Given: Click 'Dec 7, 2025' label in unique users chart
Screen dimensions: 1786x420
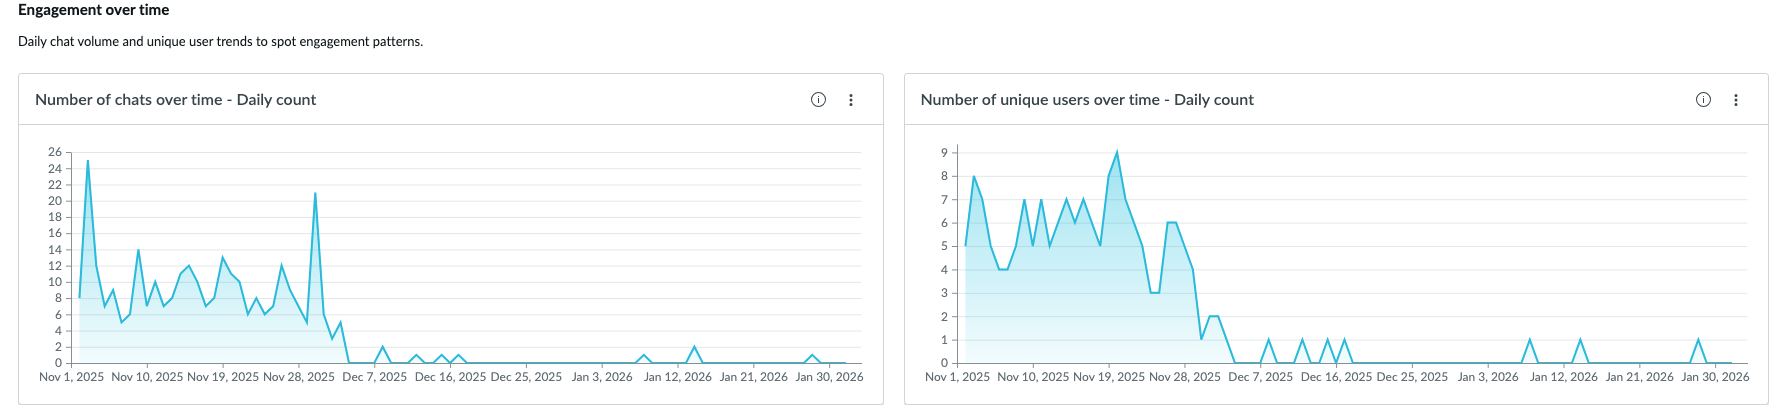Looking at the screenshot, I should coord(1261,377).
